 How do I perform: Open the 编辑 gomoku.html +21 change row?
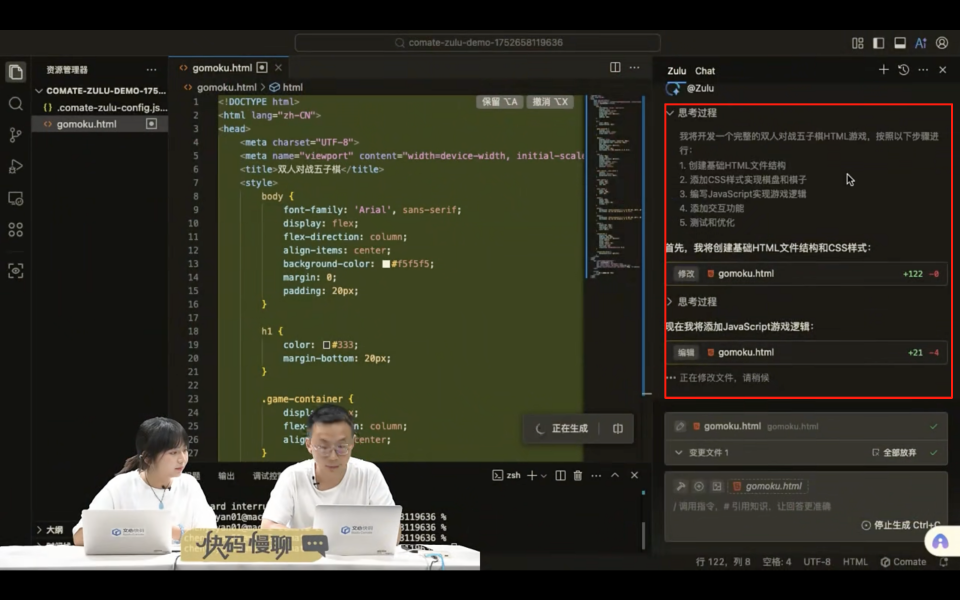click(x=806, y=352)
